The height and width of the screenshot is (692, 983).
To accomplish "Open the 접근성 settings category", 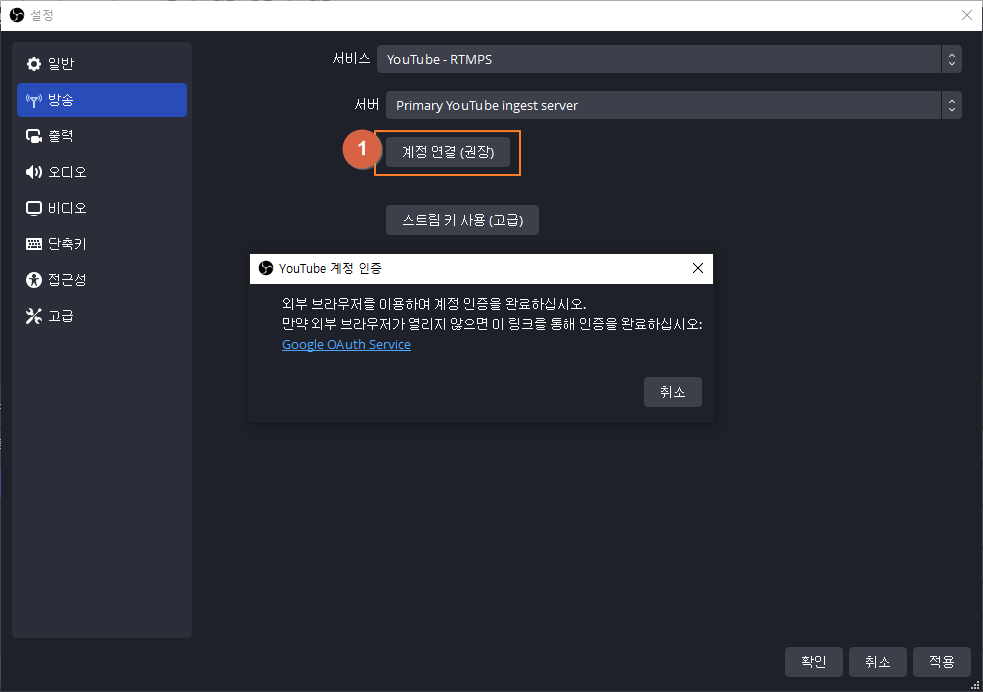I will (x=102, y=280).
